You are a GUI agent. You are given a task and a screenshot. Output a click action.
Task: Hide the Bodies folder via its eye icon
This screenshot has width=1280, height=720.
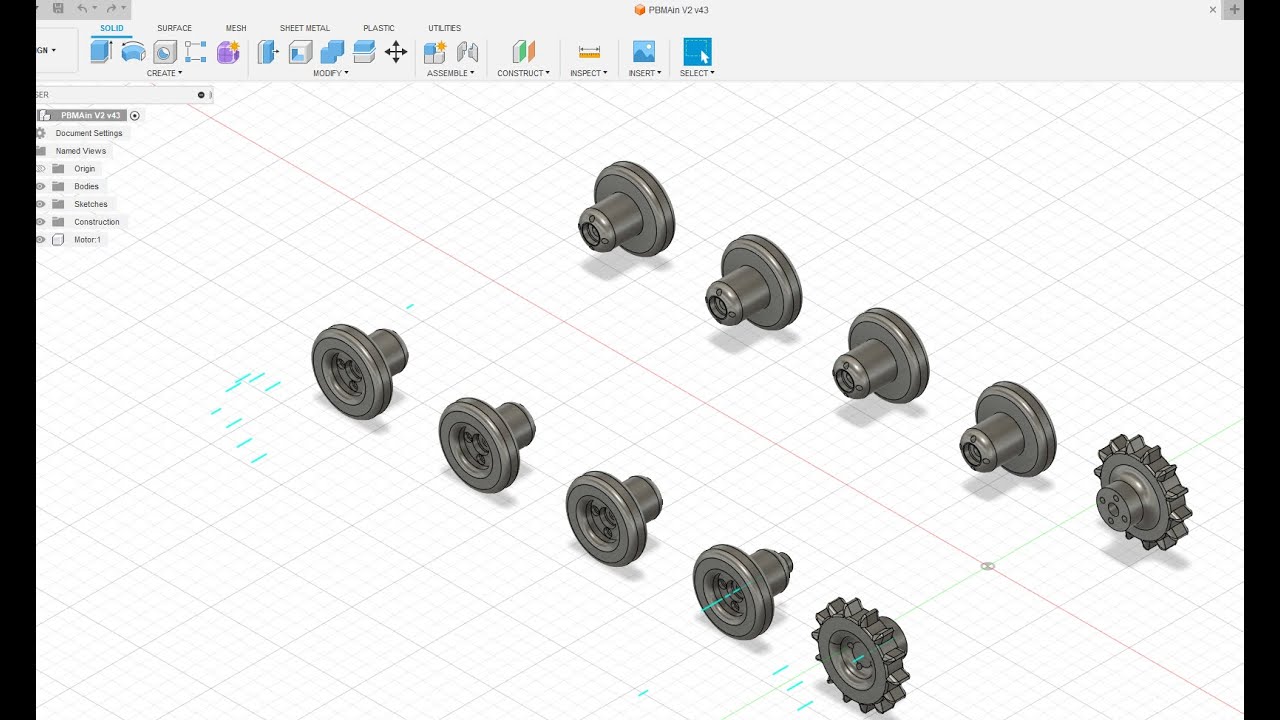click(x=41, y=187)
